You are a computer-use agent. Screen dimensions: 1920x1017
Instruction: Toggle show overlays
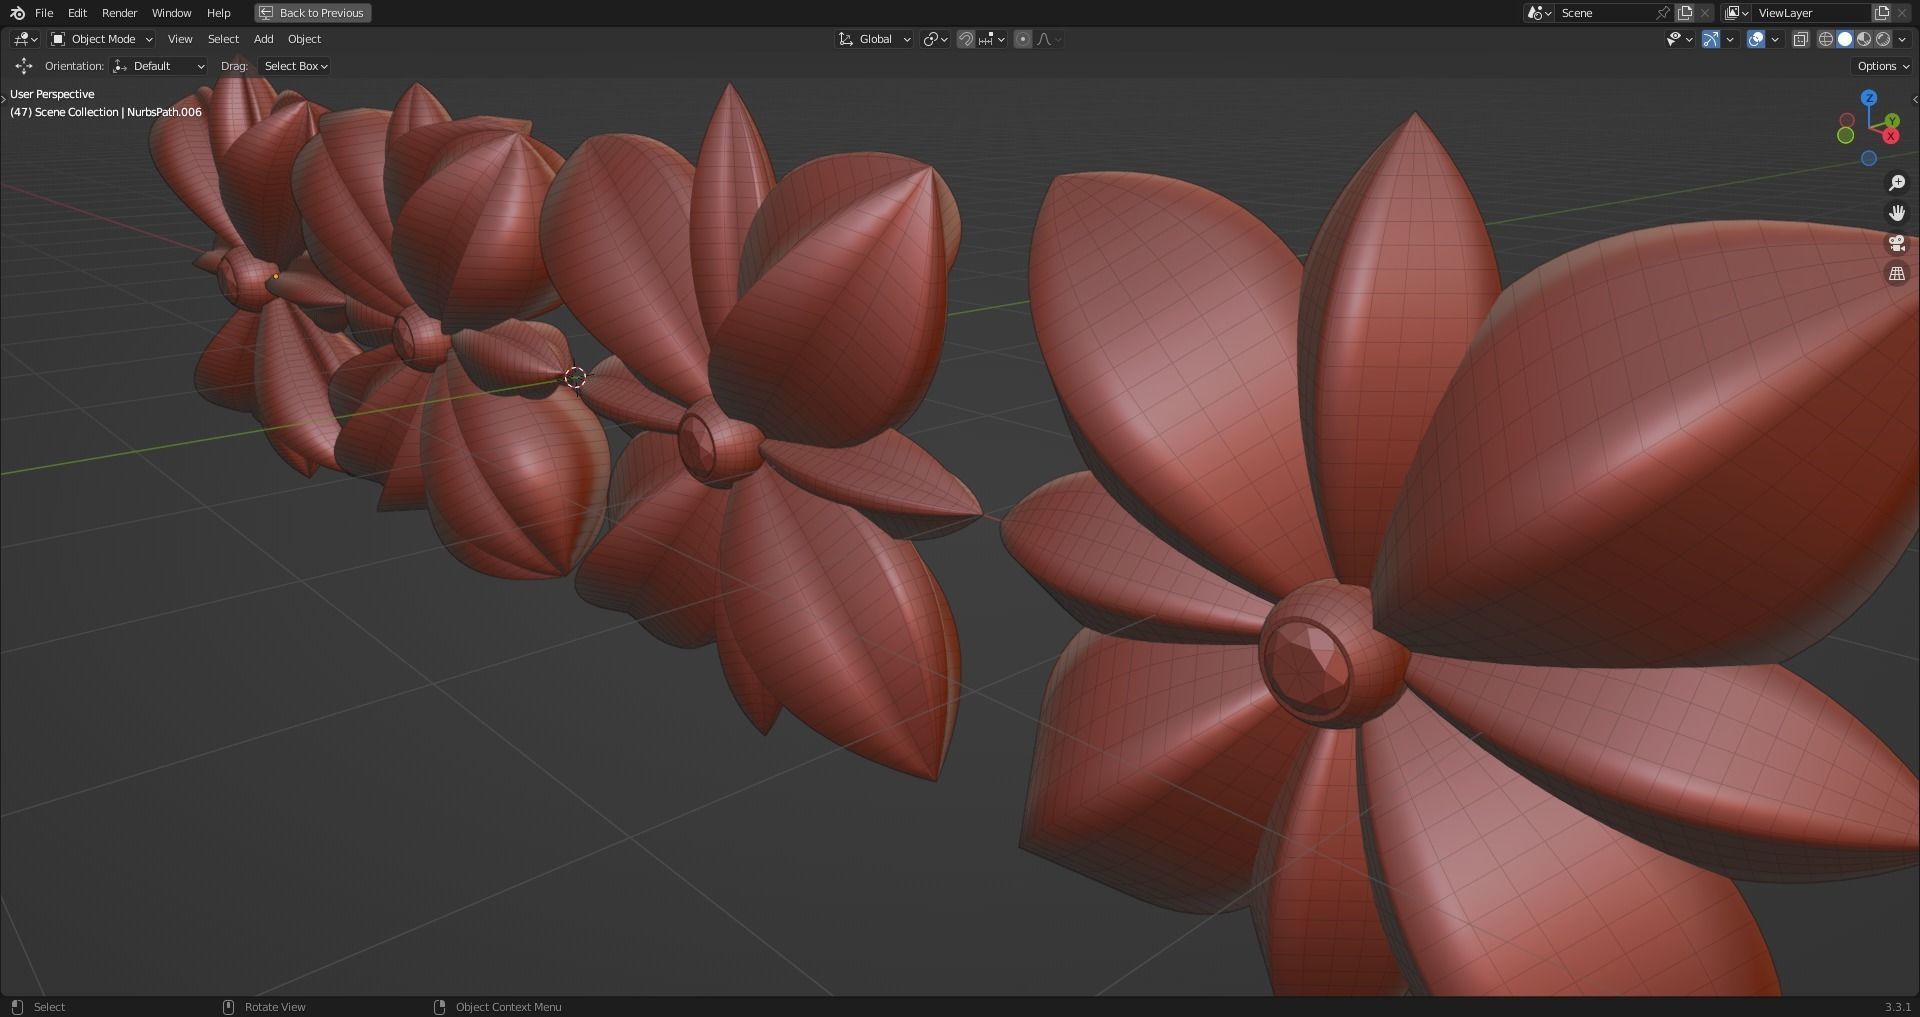click(x=1755, y=39)
